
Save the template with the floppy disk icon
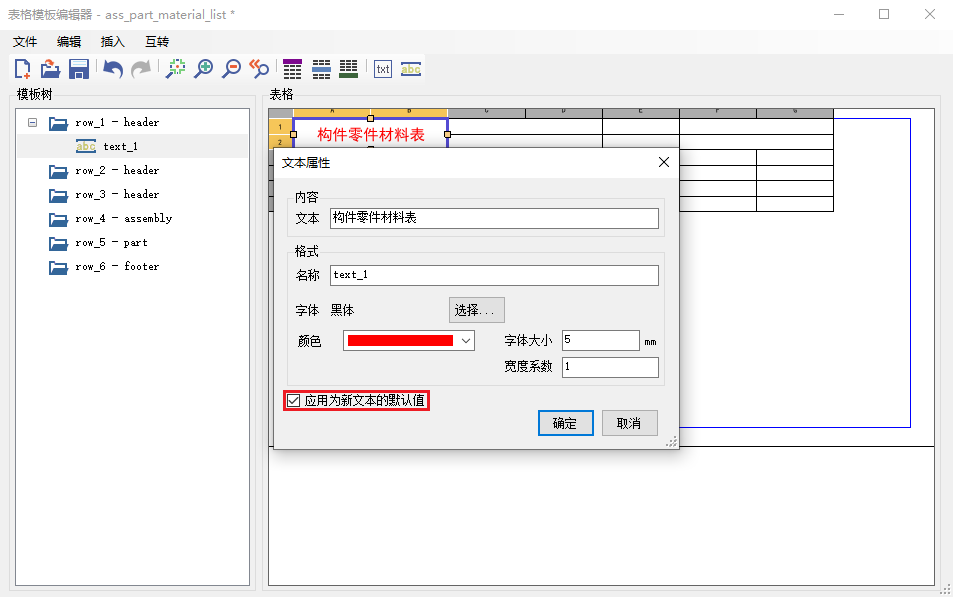[x=79, y=69]
